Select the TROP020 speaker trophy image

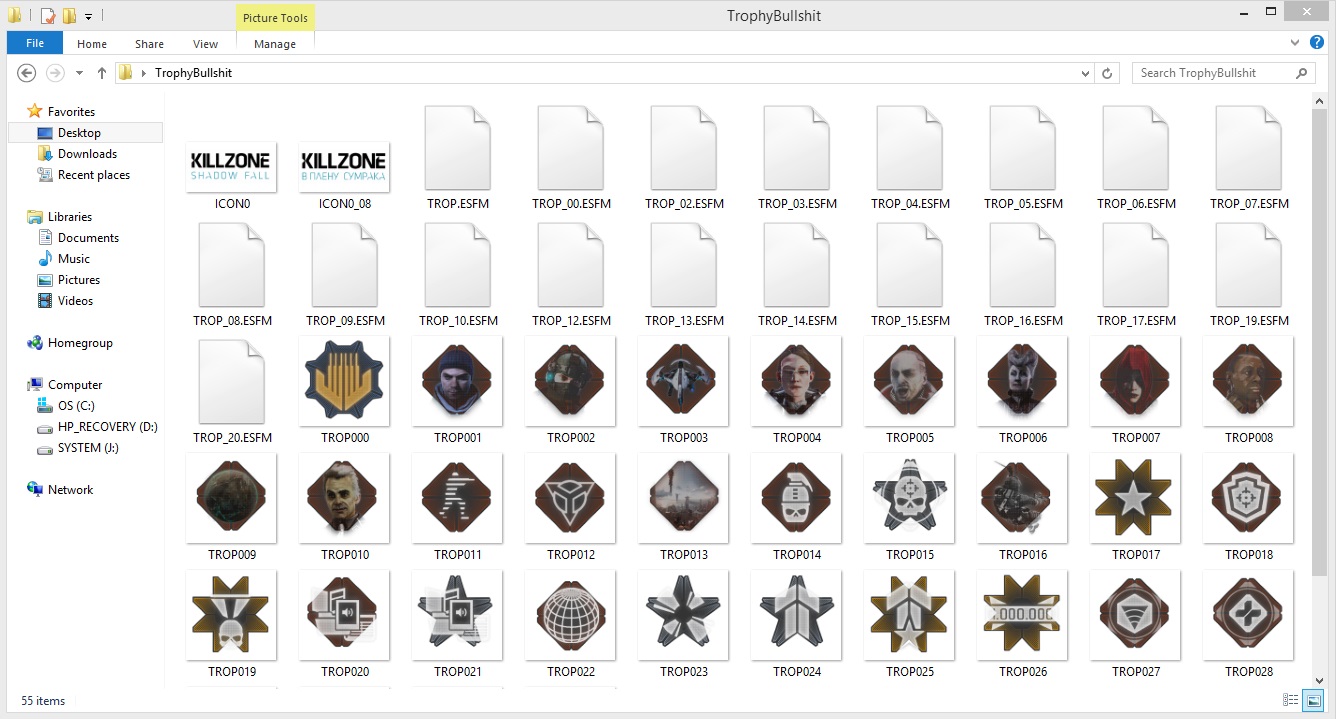(x=345, y=615)
